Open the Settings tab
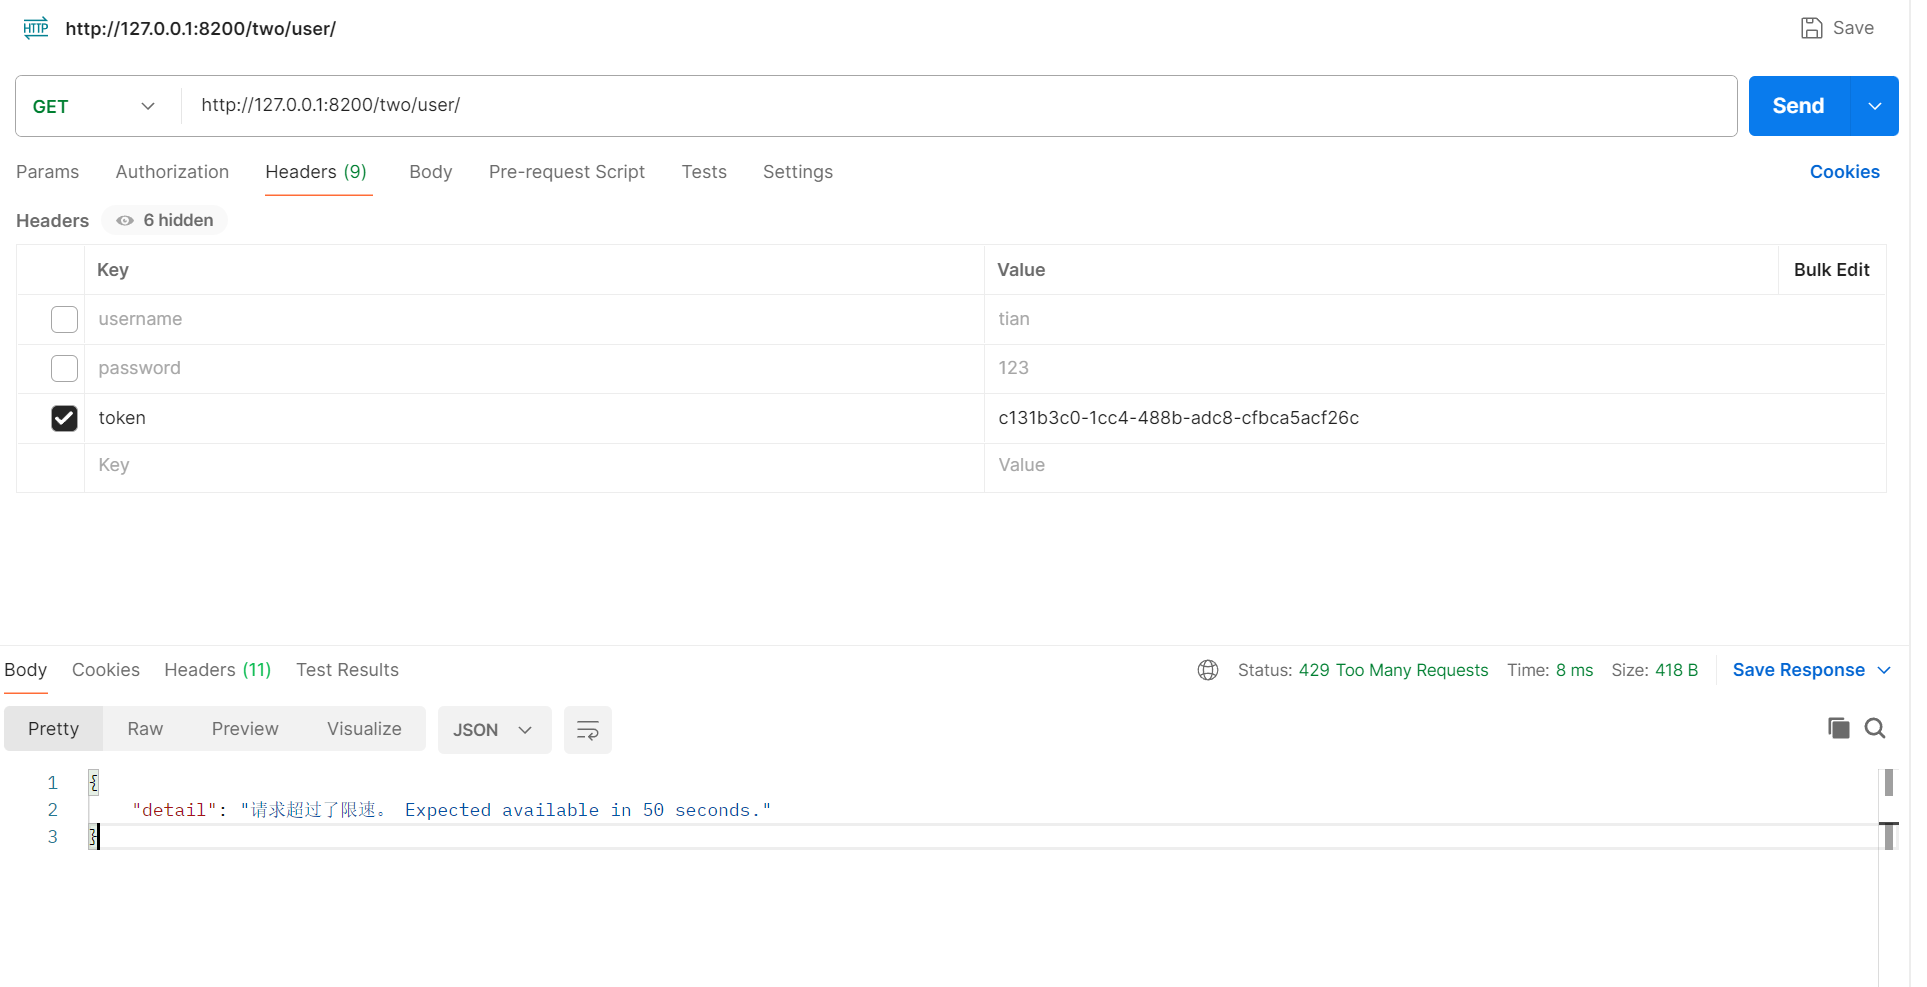 tap(798, 172)
